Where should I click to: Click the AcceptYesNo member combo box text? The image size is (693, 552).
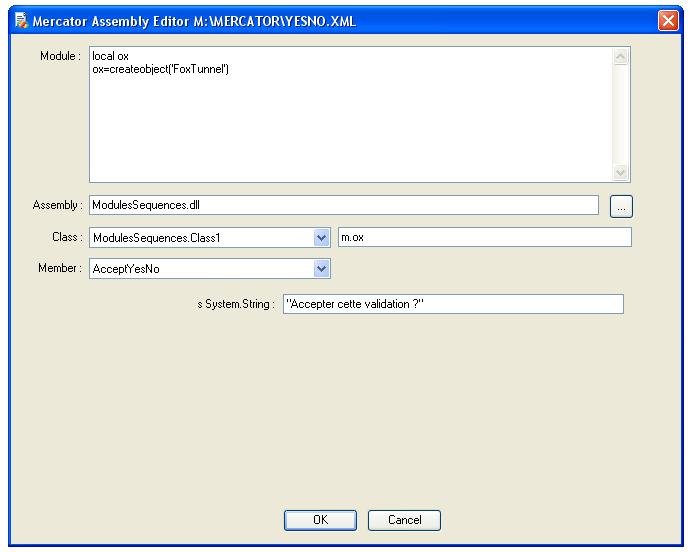pyautogui.click(x=200, y=269)
